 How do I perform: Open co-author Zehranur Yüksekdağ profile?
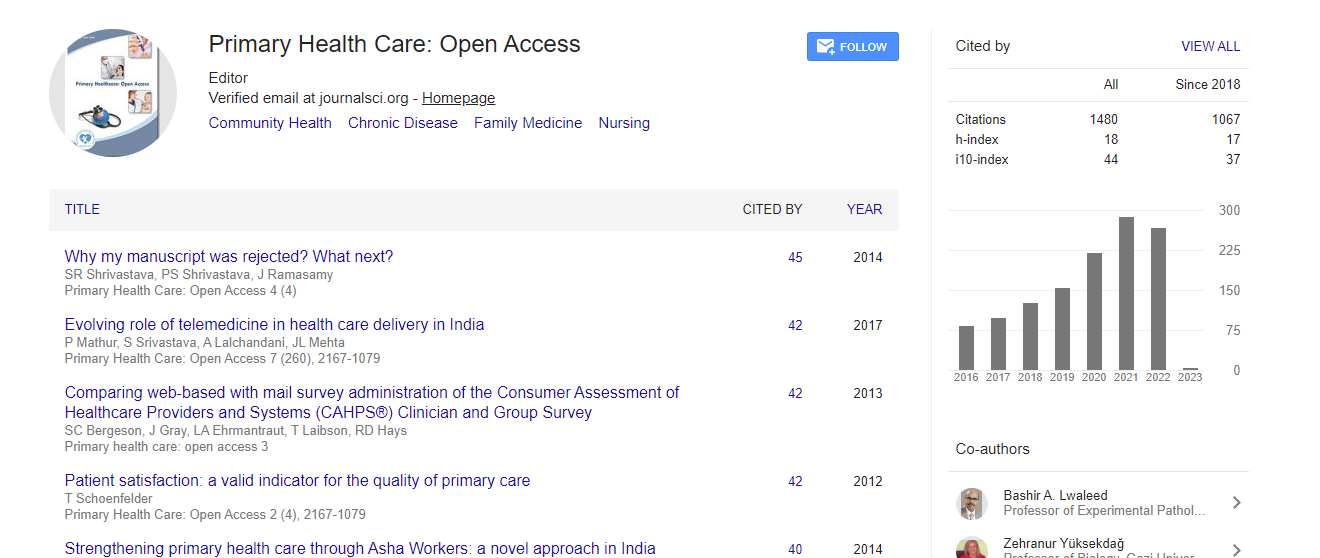click(1063, 543)
